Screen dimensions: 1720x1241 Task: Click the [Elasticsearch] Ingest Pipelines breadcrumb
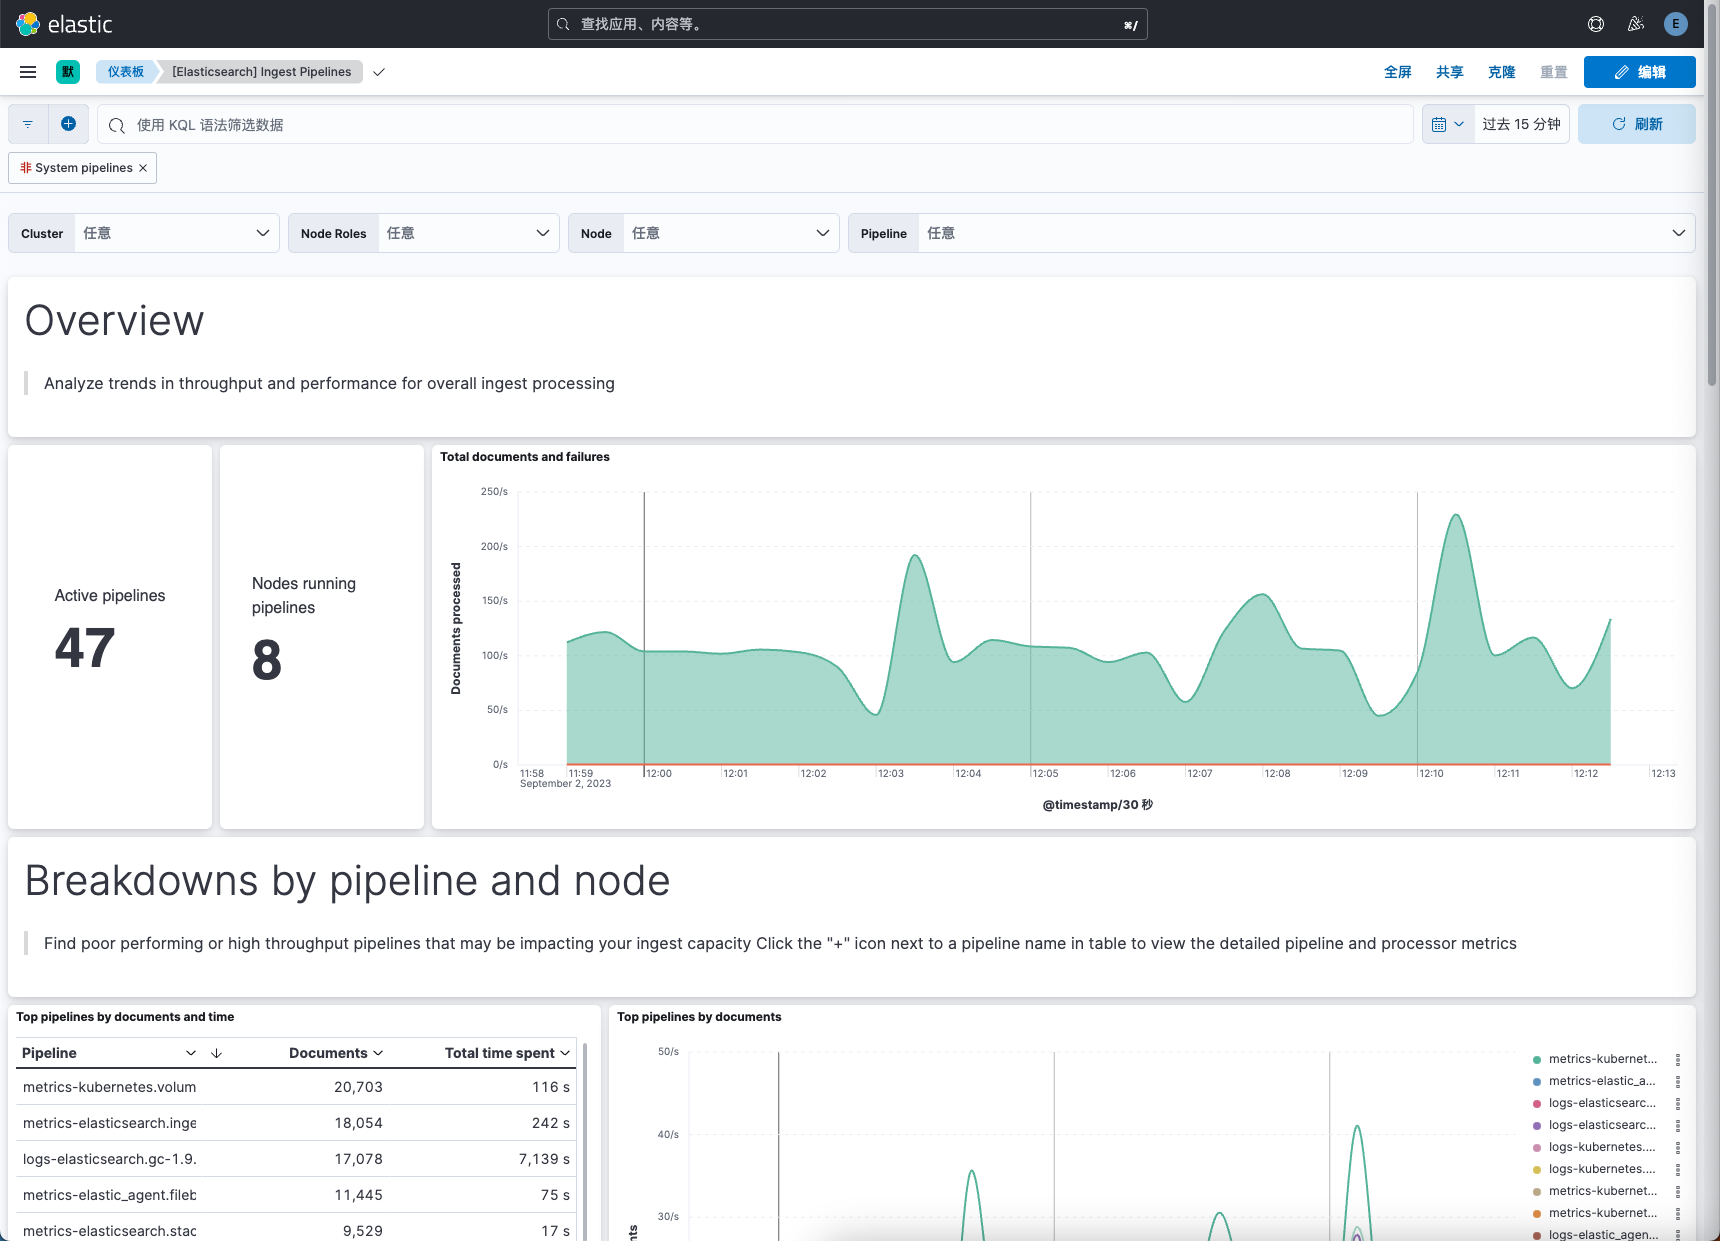pos(261,72)
